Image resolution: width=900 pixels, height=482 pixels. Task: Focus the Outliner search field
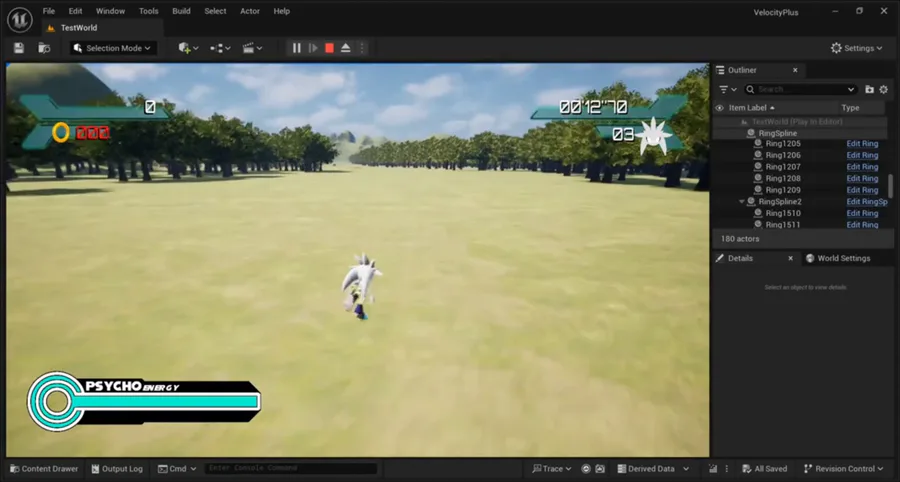[800, 90]
